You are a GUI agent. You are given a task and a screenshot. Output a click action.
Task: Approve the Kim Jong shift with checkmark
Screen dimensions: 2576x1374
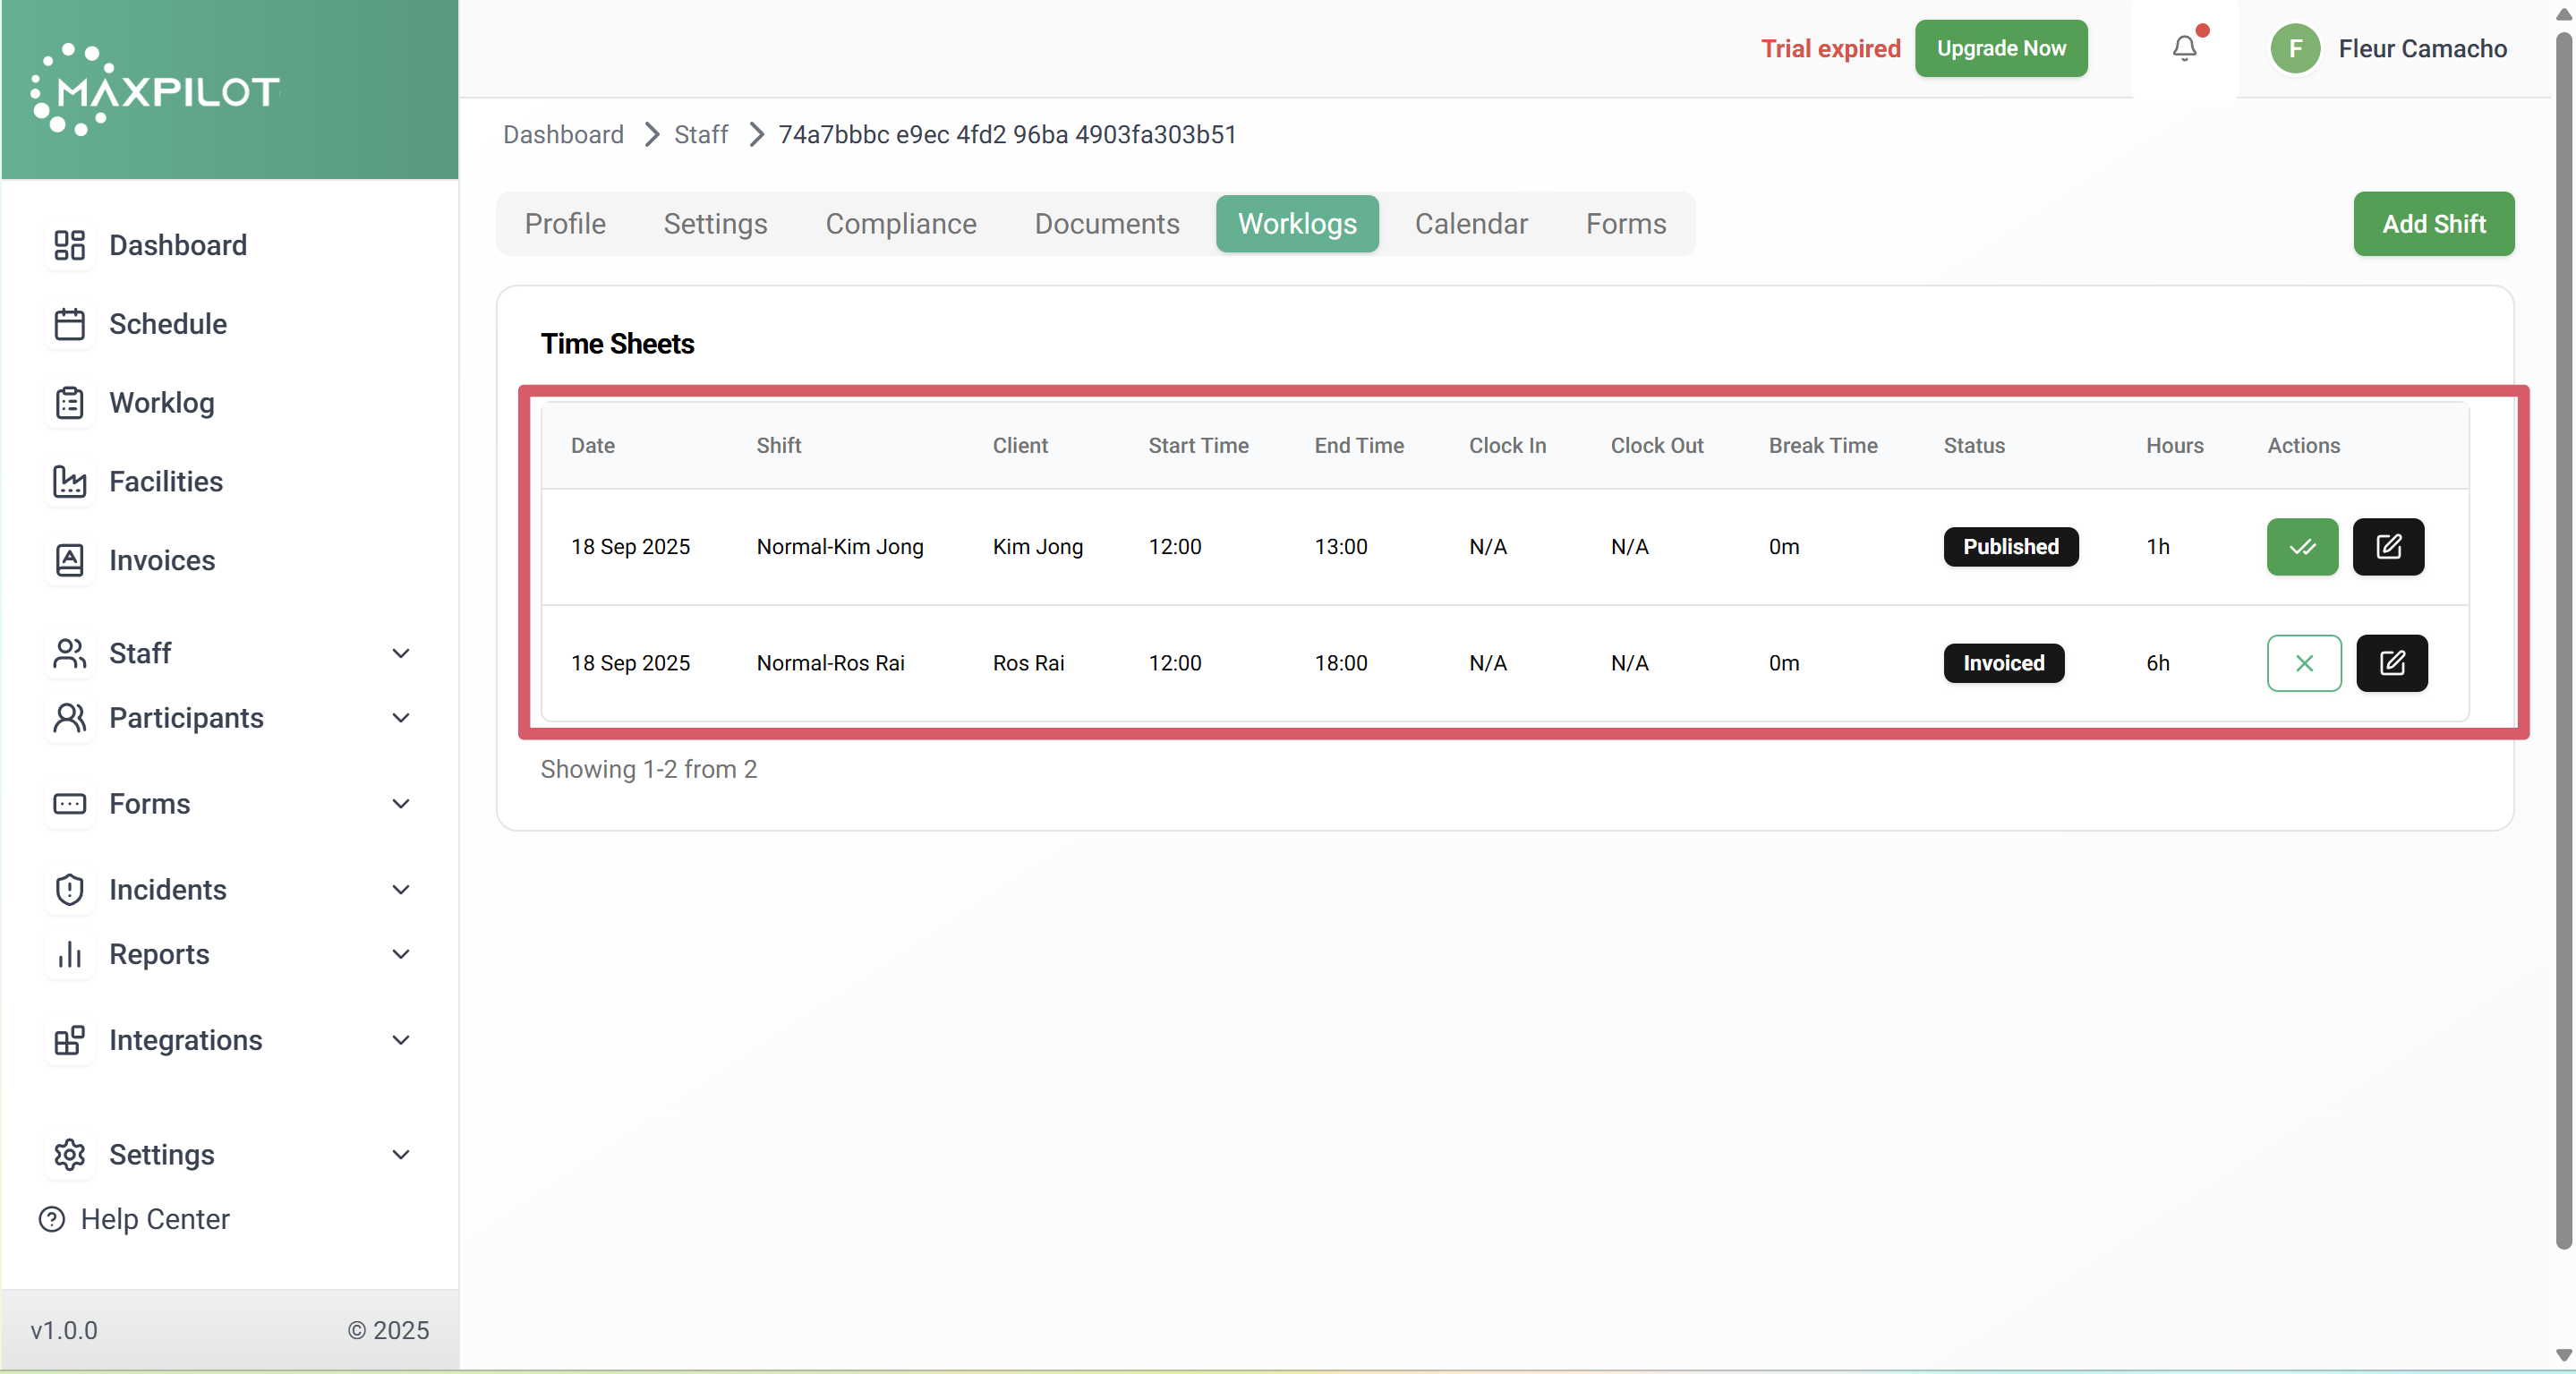tap(2302, 547)
